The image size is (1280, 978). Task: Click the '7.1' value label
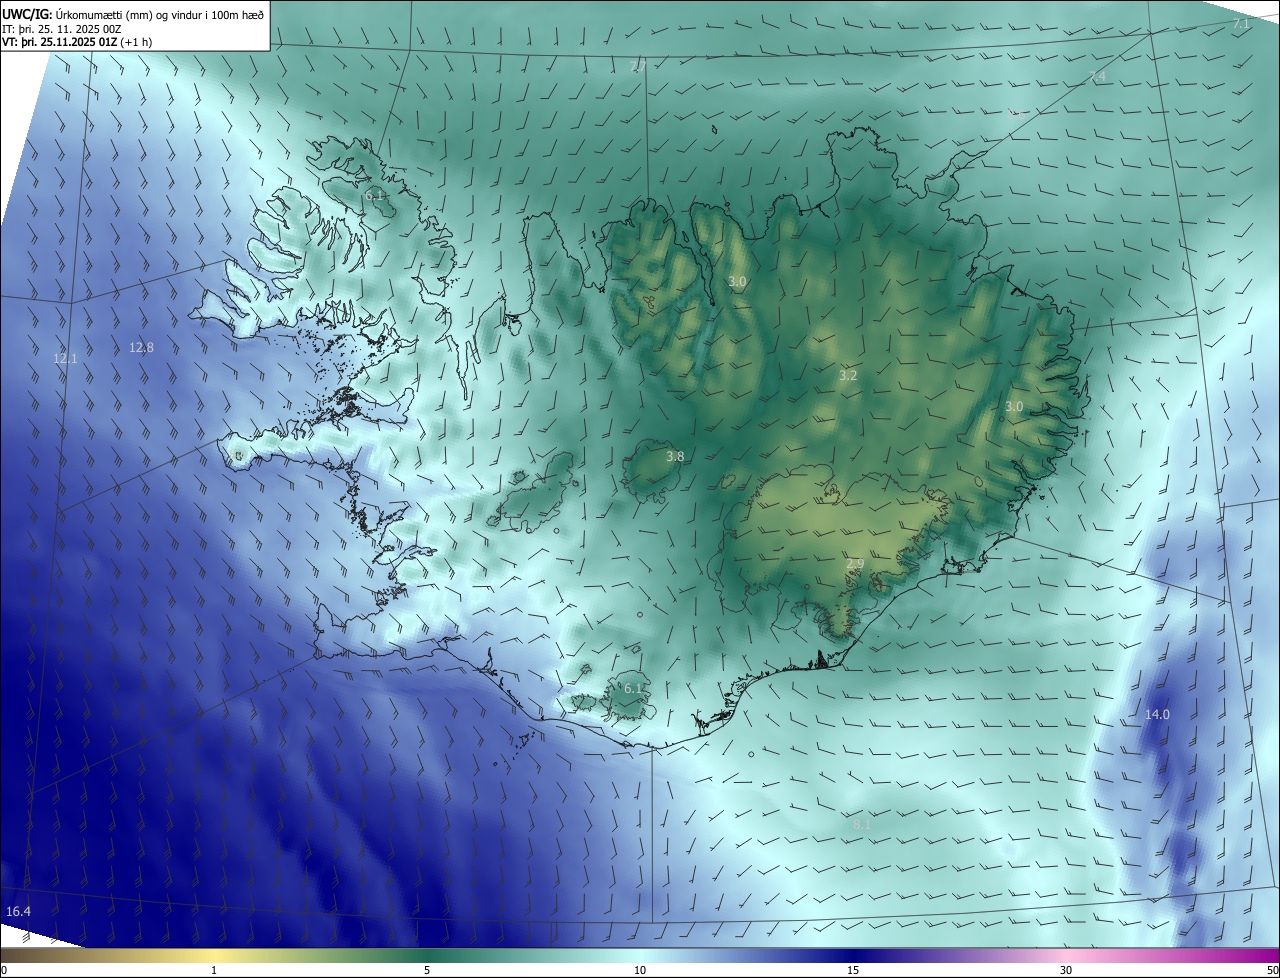[1241, 23]
